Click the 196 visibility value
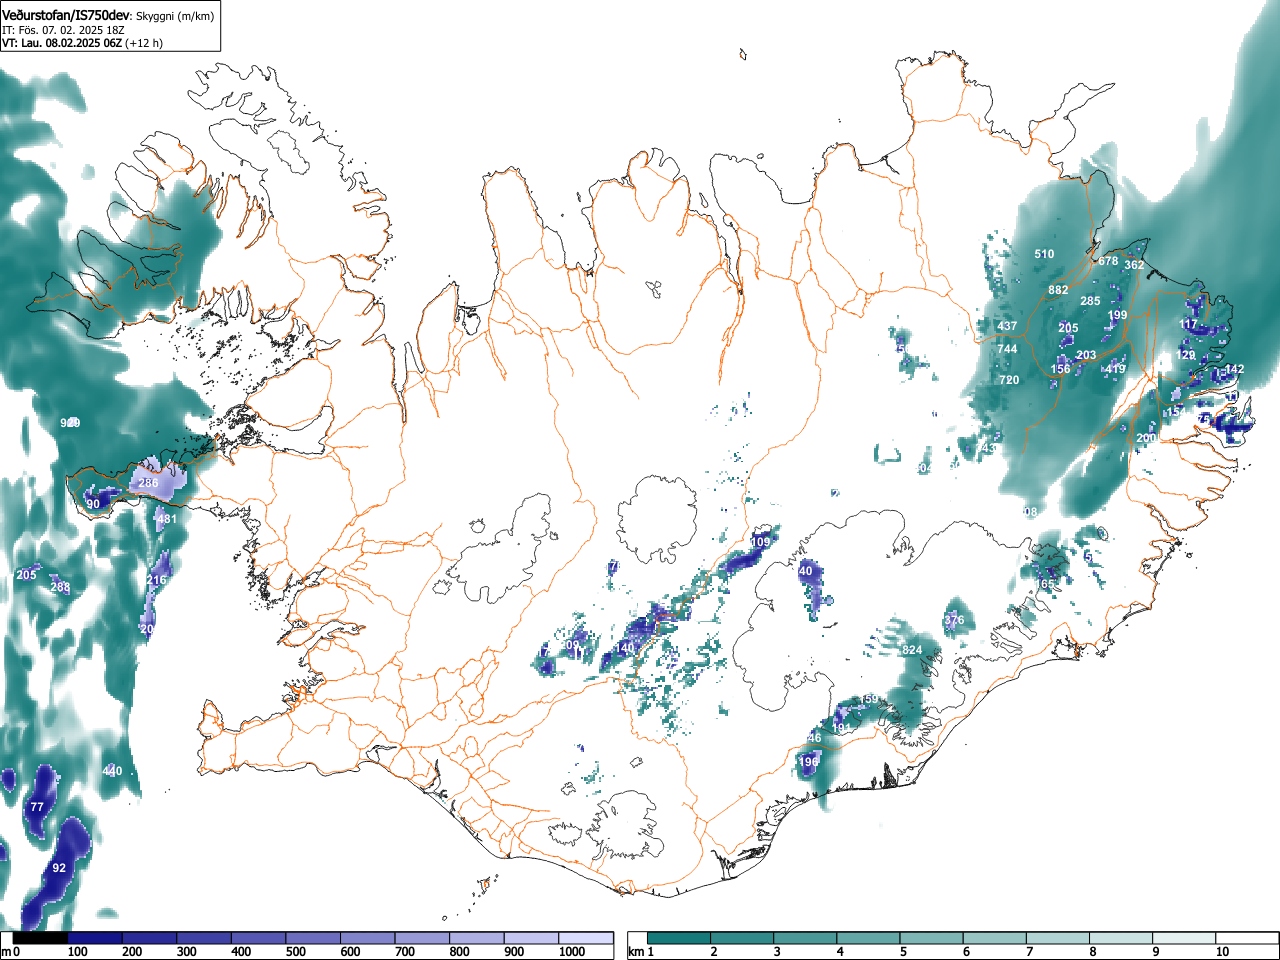The image size is (1280, 960). (x=809, y=762)
